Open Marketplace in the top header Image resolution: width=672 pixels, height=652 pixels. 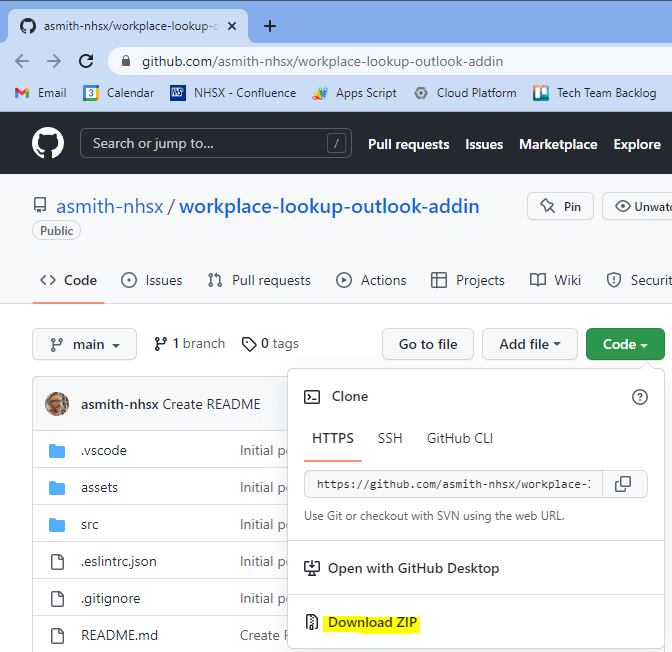[x=558, y=144]
